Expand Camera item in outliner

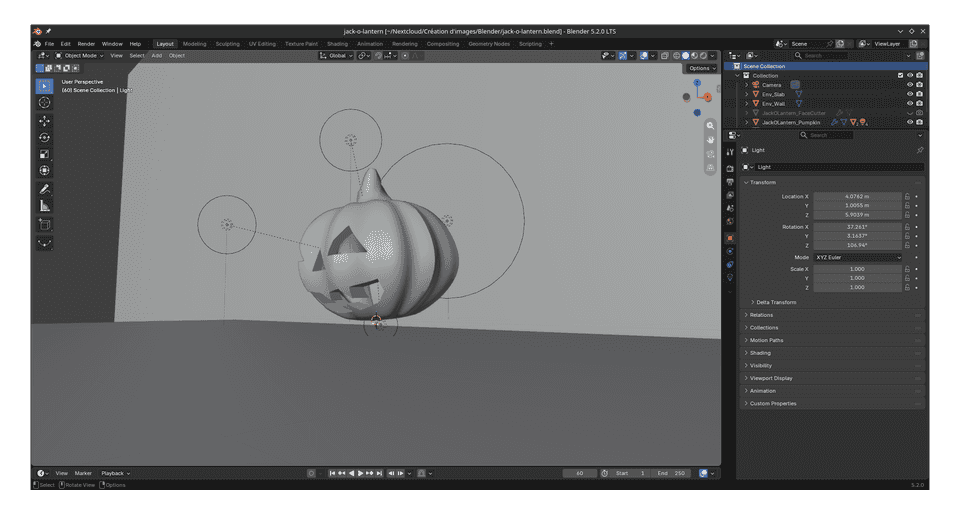tap(747, 85)
